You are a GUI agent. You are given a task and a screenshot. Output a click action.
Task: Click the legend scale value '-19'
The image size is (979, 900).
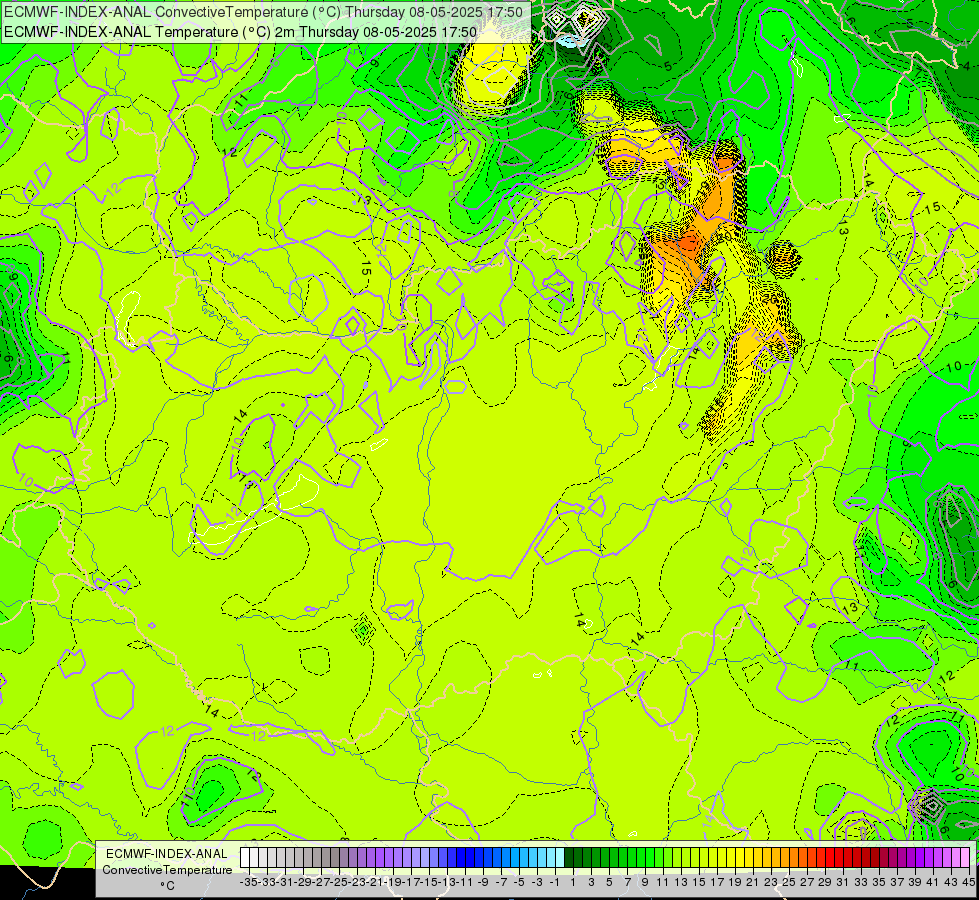click(x=393, y=883)
